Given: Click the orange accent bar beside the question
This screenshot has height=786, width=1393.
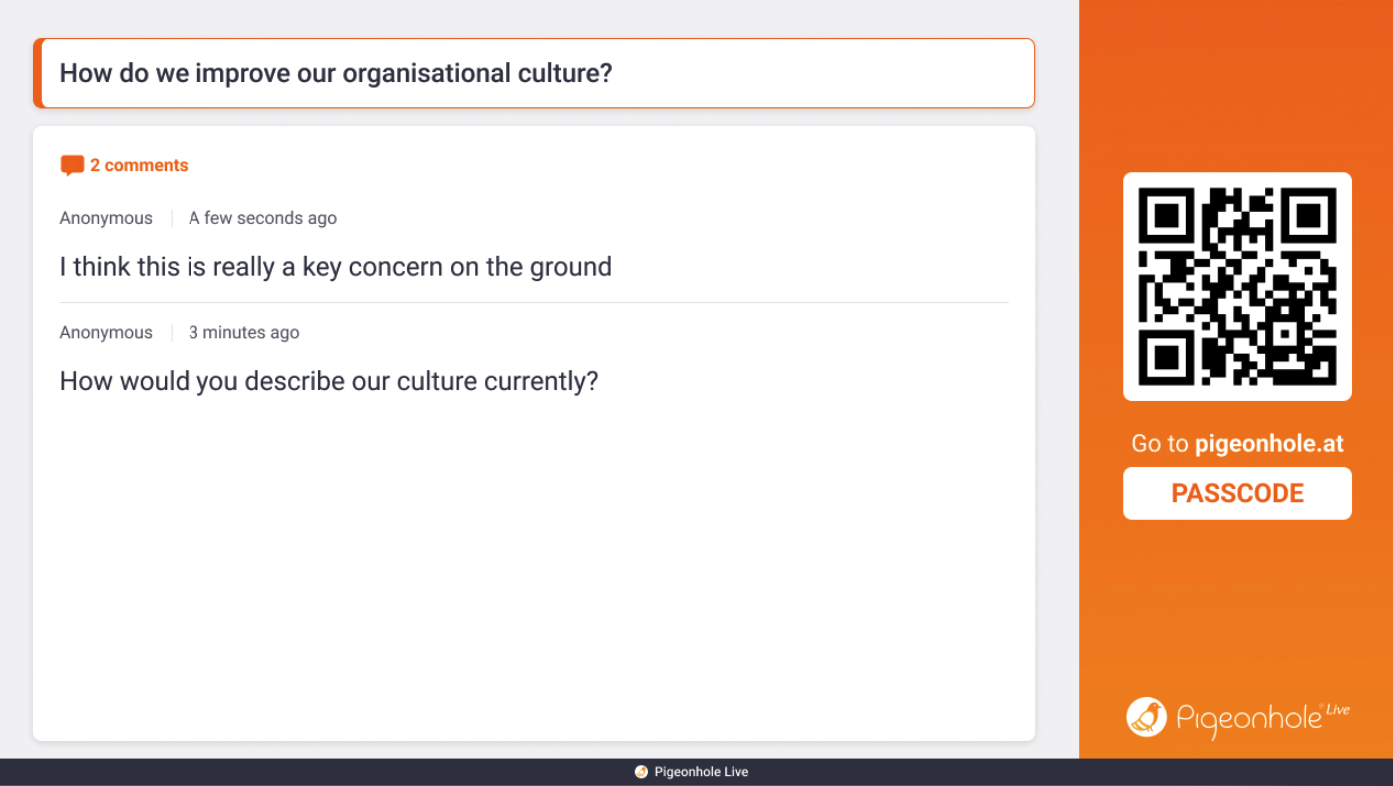Looking at the screenshot, I should tap(38, 73).
